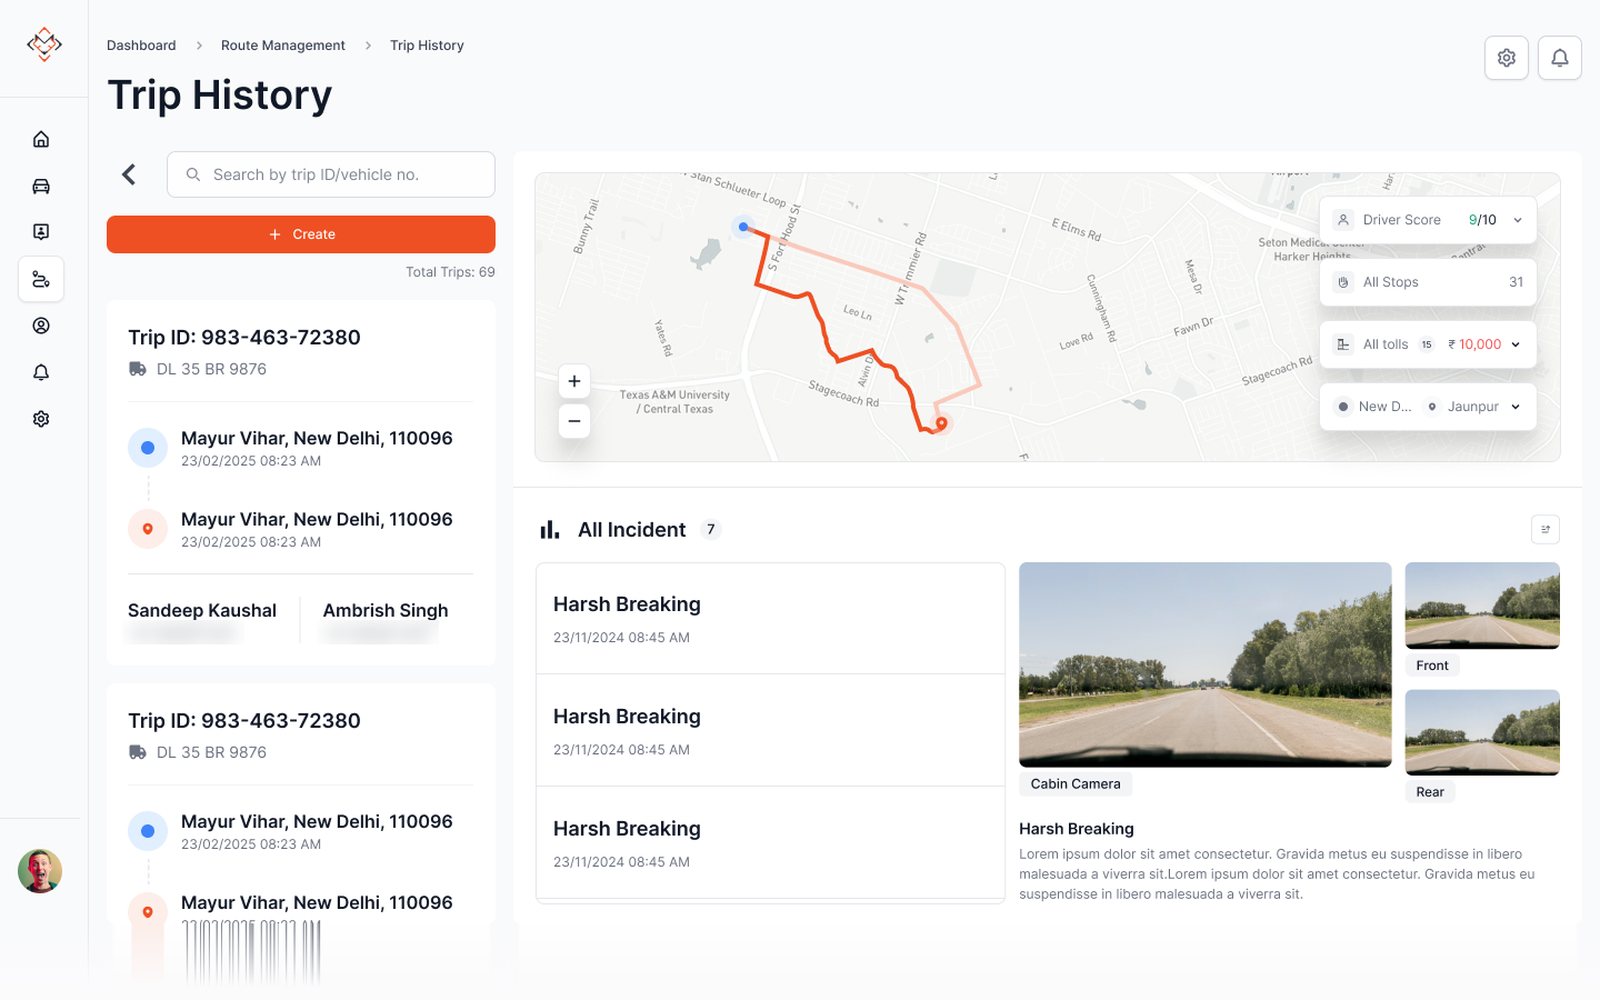
Task: Click the user avatar photo
Action: pyautogui.click(x=40, y=871)
